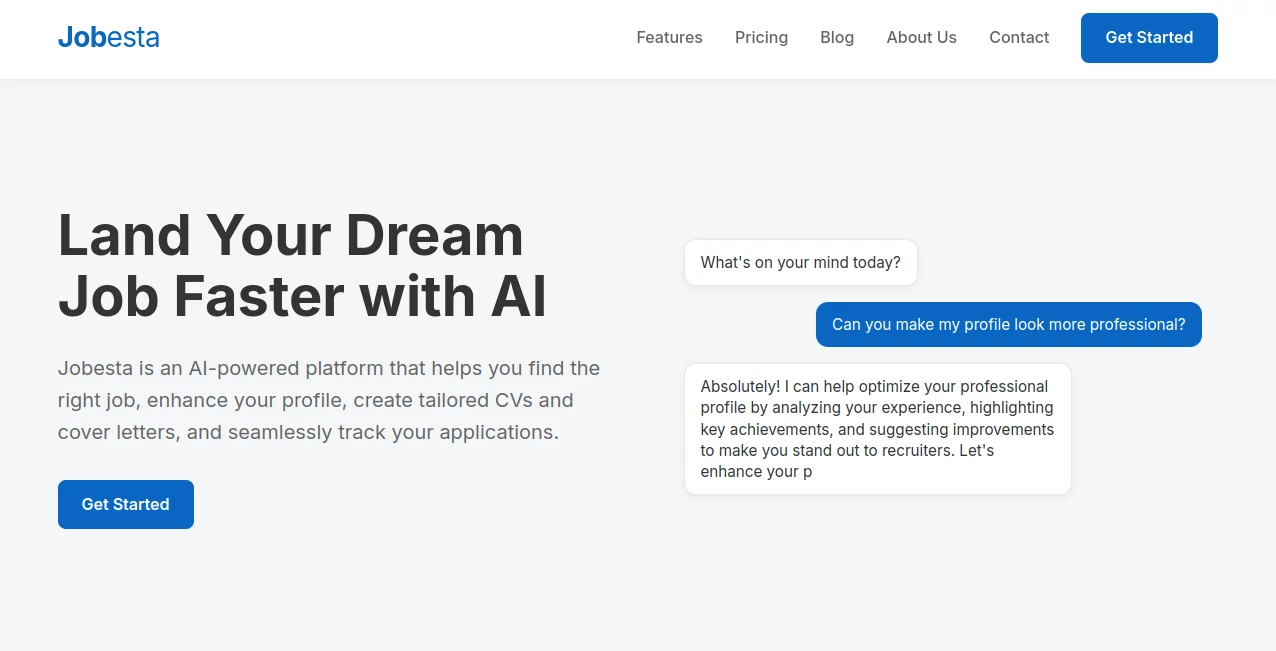Click the blue user message bubble
1276x651 pixels.
click(x=1008, y=324)
